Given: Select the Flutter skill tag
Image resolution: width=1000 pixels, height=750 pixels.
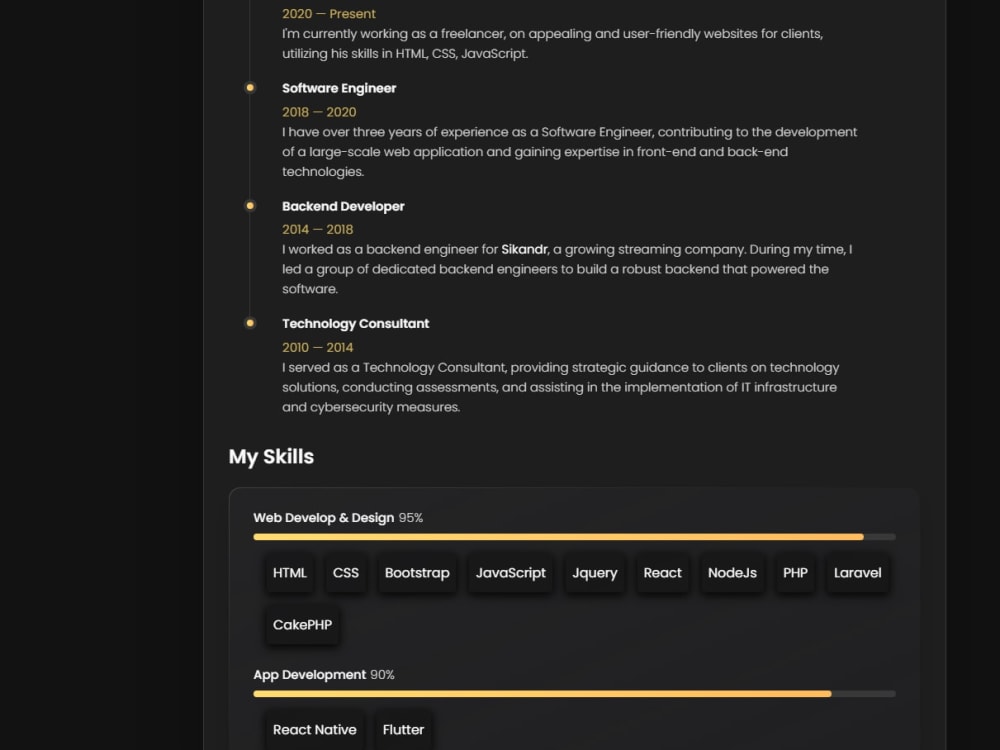Looking at the screenshot, I should tap(403, 730).
